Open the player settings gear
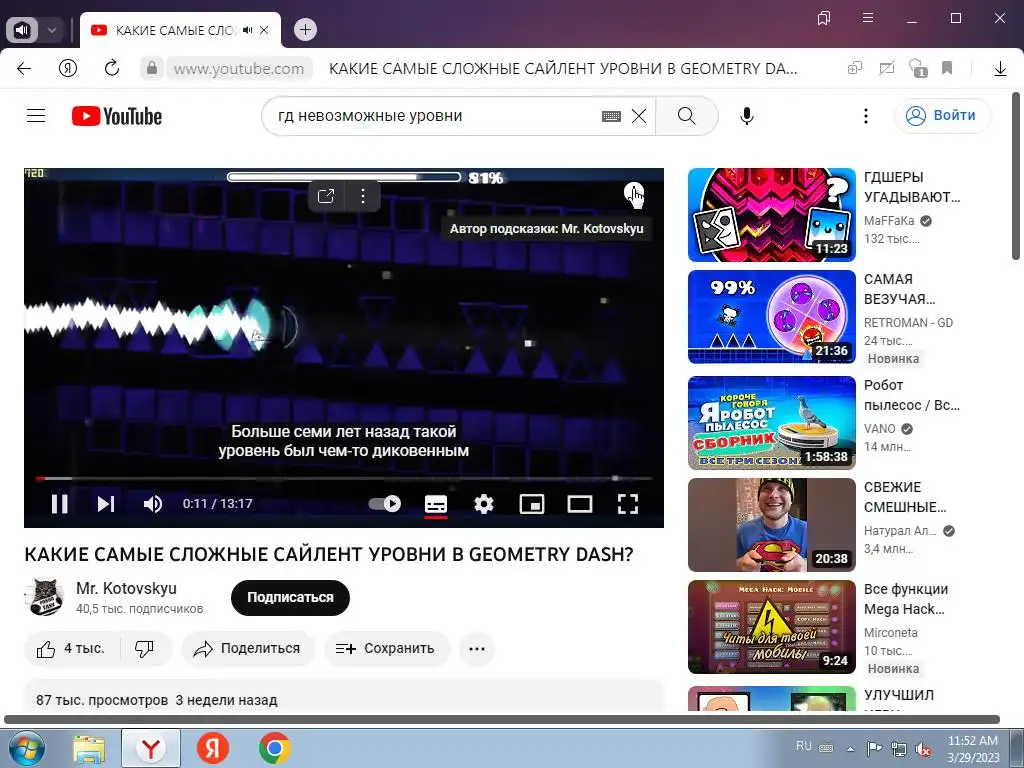Image resolution: width=1024 pixels, height=768 pixels. click(x=483, y=504)
